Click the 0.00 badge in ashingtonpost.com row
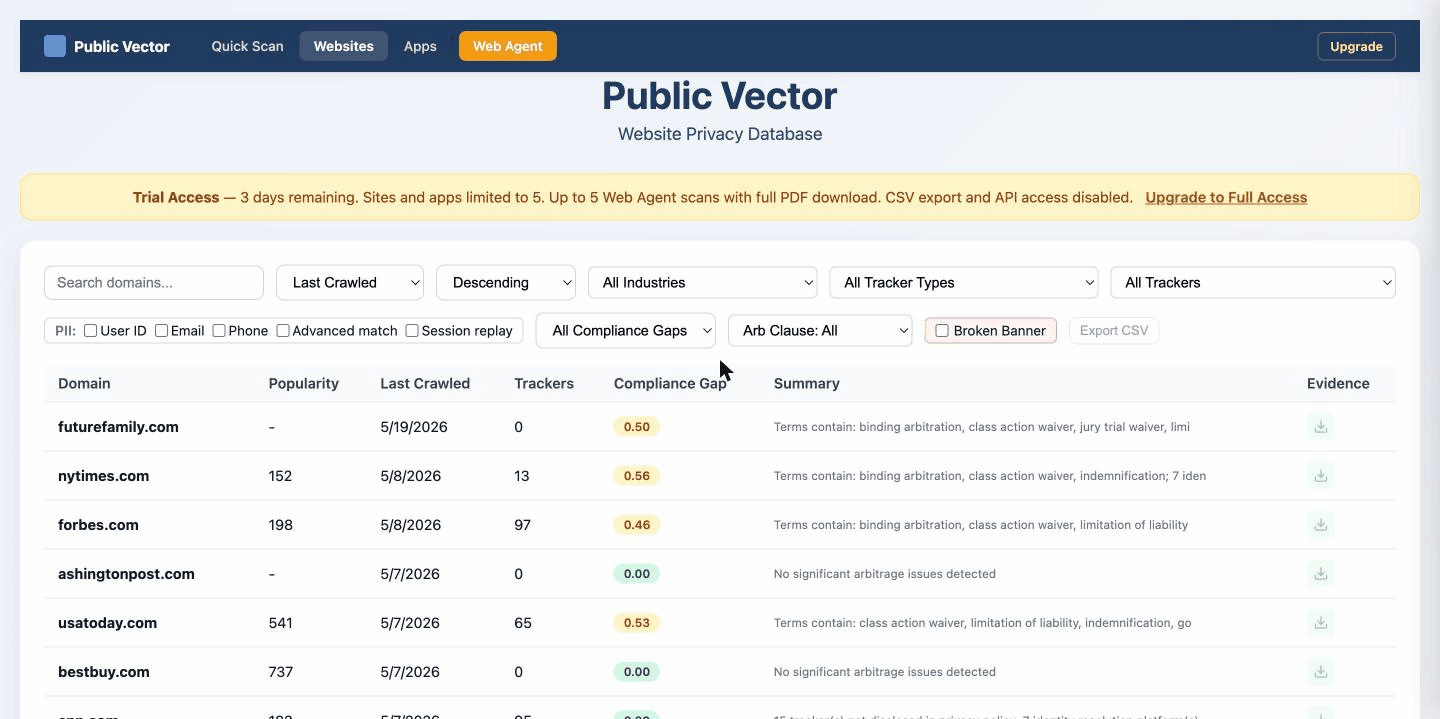 [x=637, y=574]
